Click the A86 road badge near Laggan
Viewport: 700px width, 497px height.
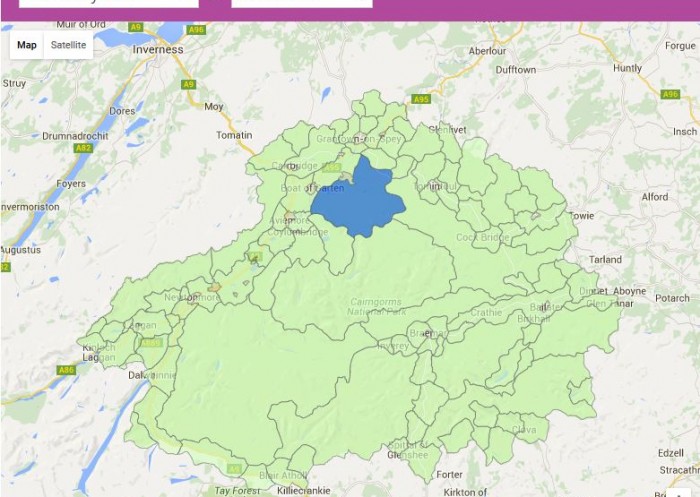pyautogui.click(x=67, y=370)
